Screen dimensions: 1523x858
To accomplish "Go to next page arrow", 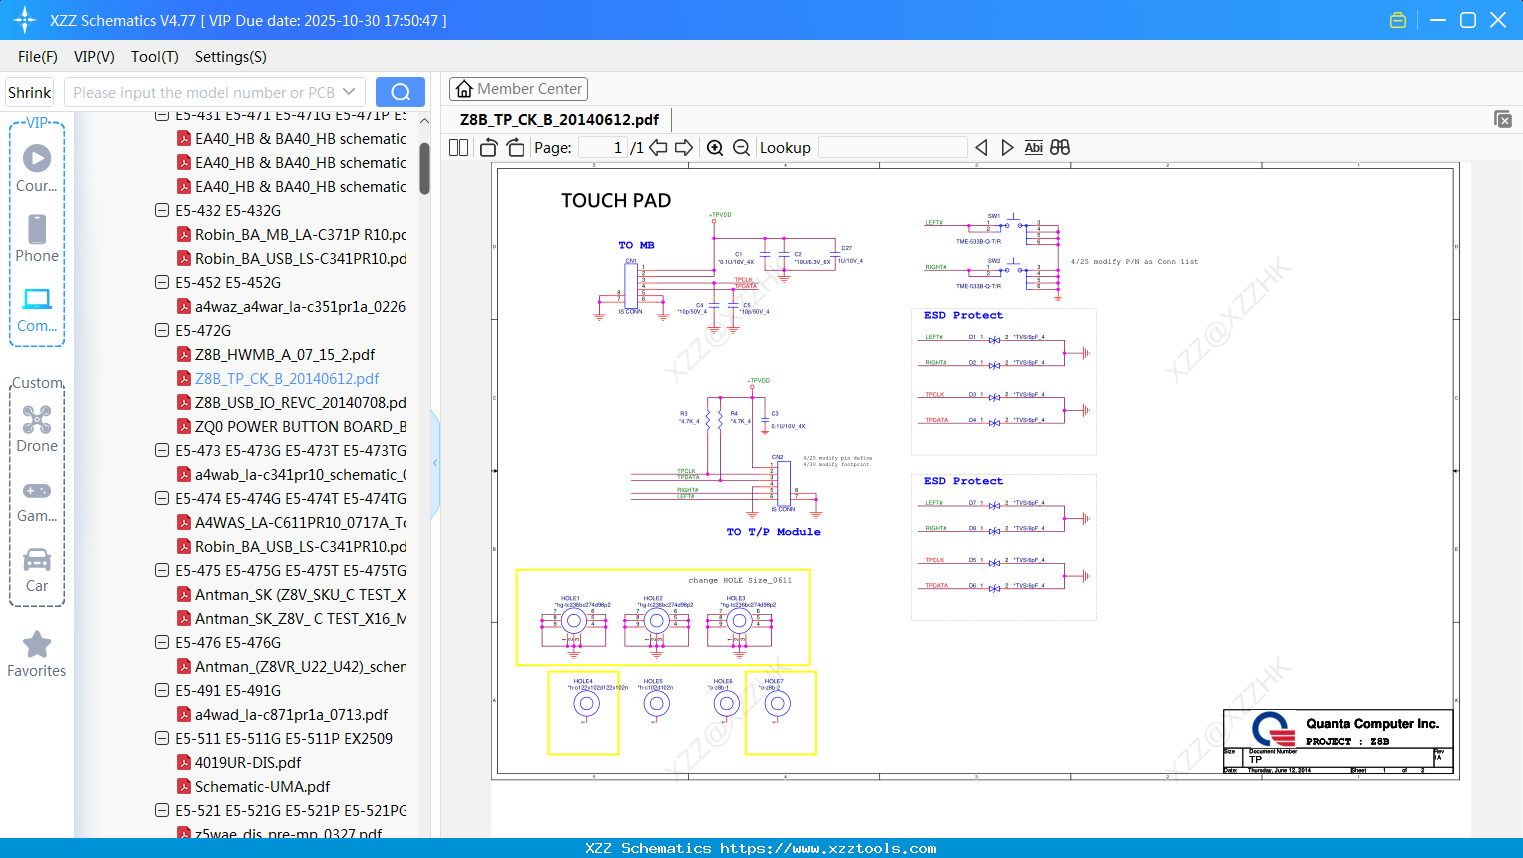I will (x=684, y=148).
